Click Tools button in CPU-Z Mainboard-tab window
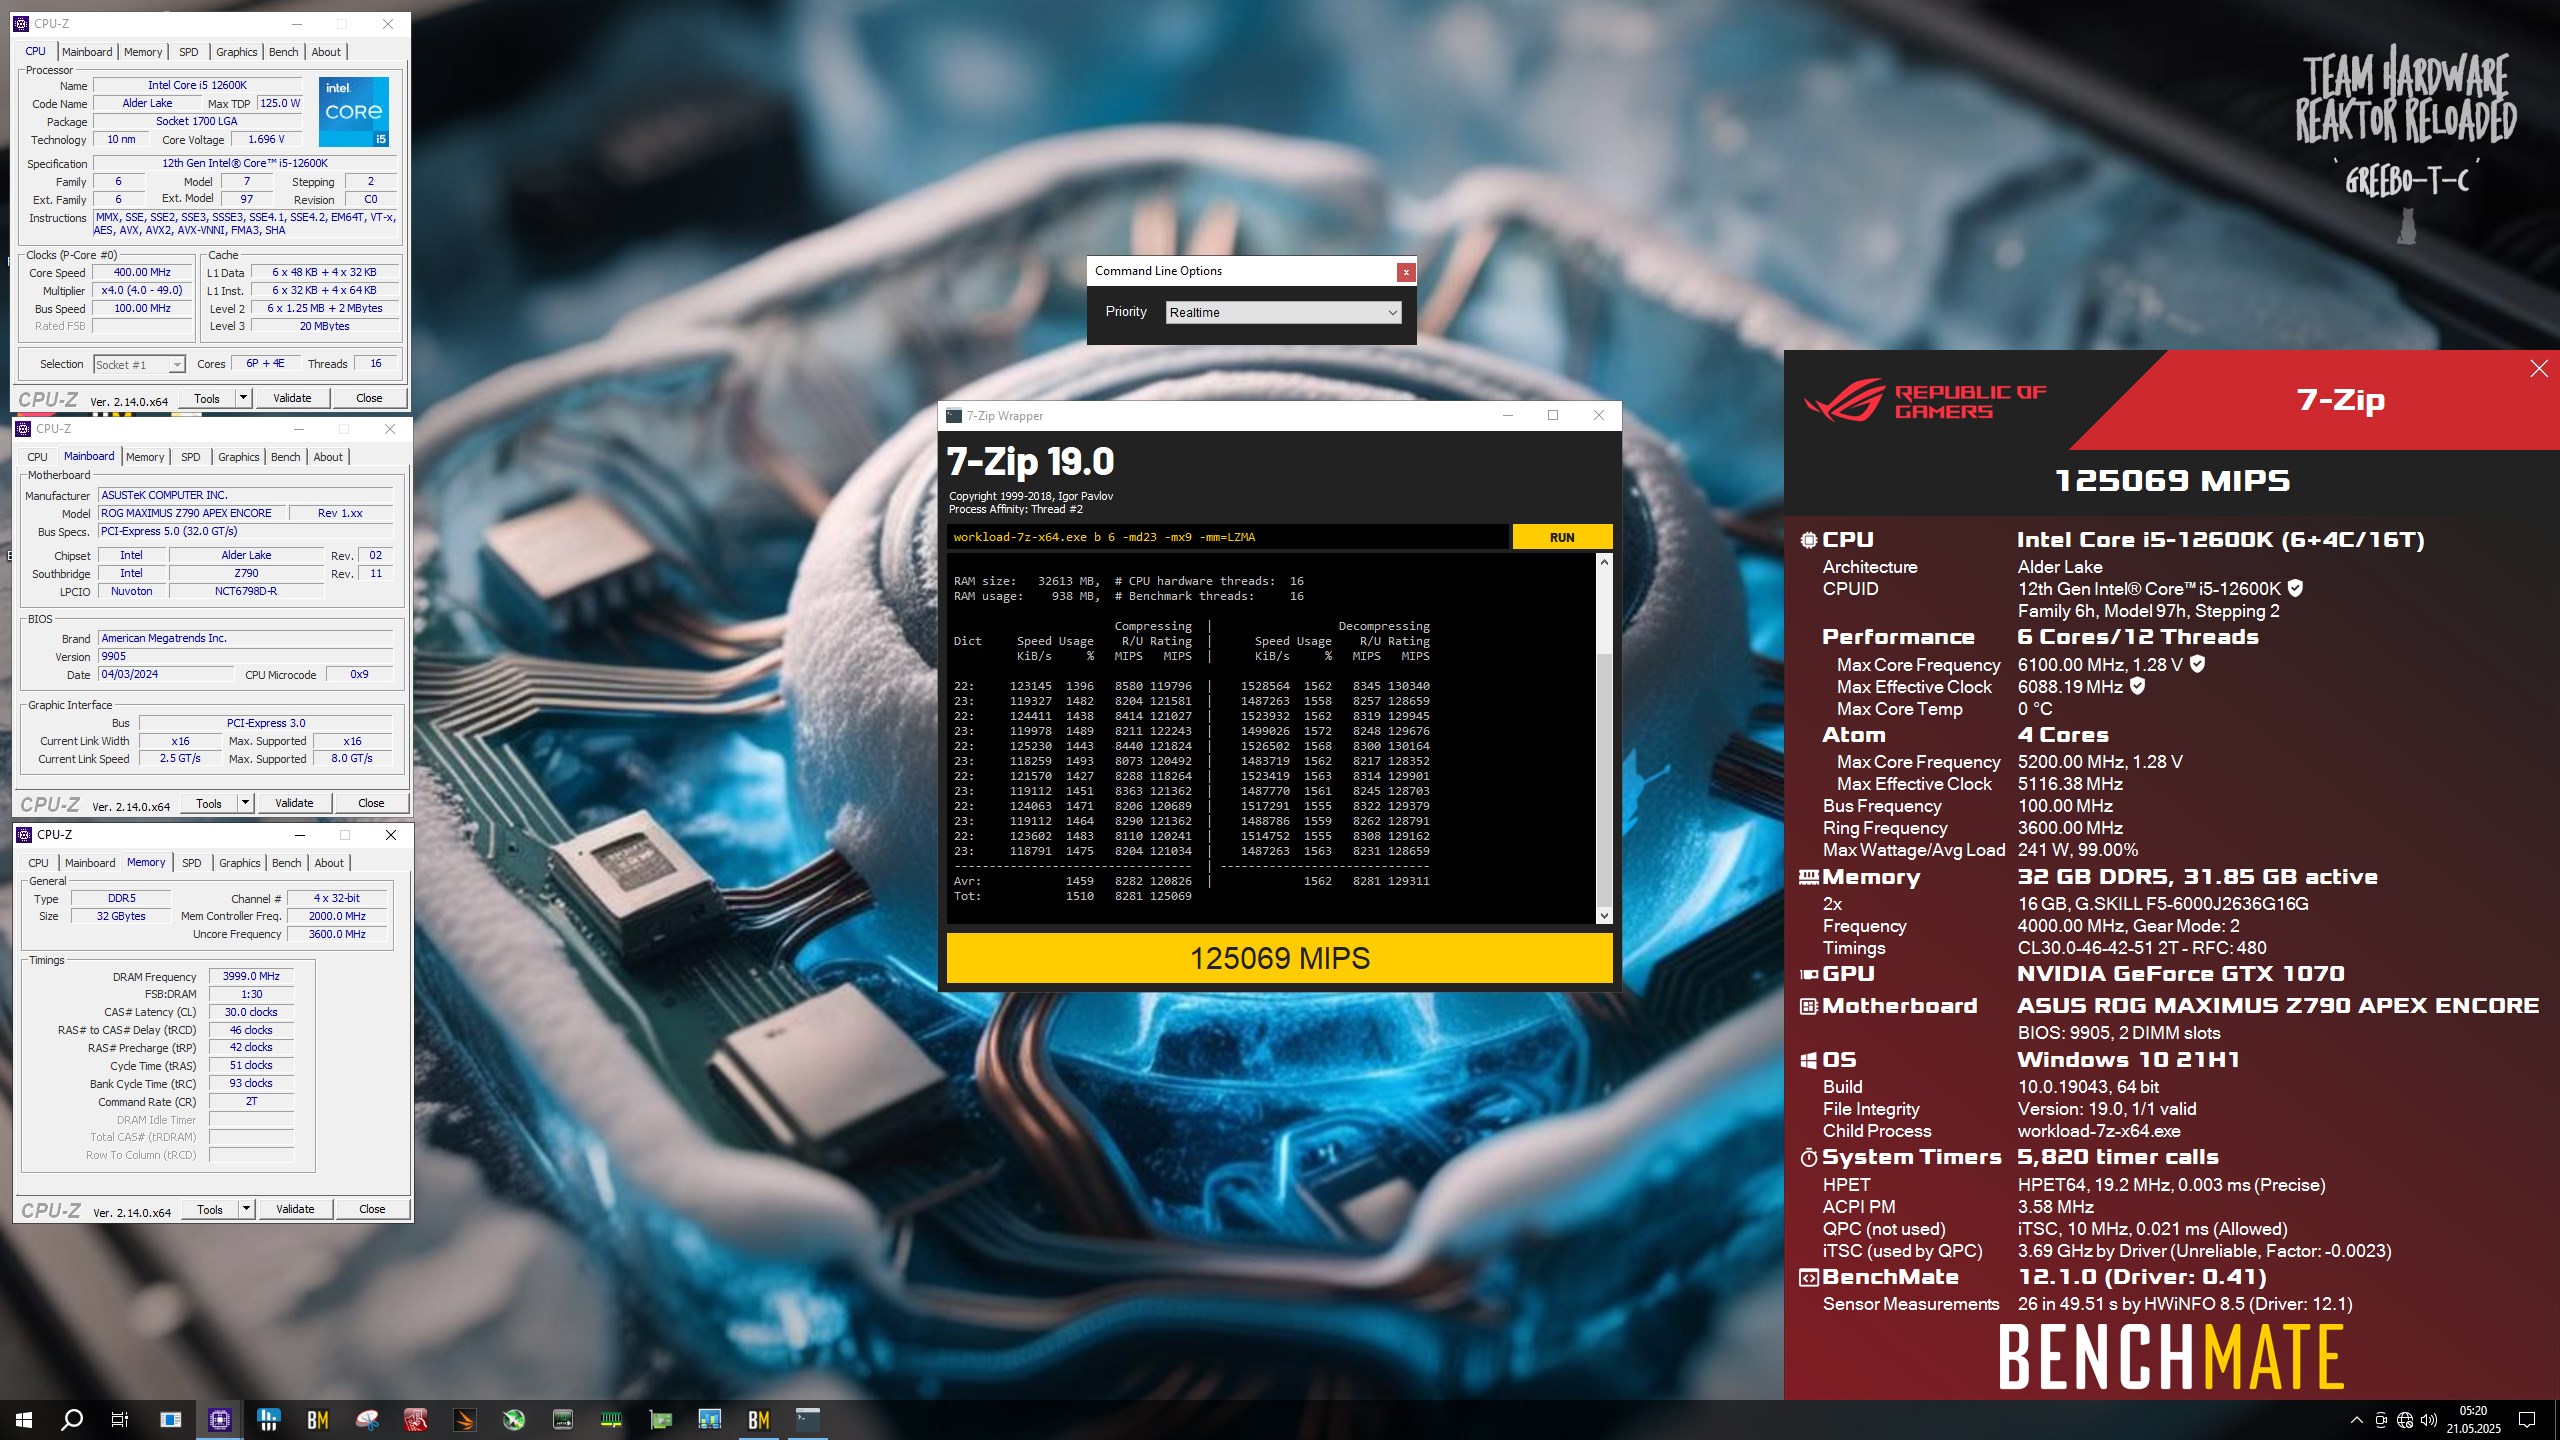 pyautogui.click(x=209, y=803)
